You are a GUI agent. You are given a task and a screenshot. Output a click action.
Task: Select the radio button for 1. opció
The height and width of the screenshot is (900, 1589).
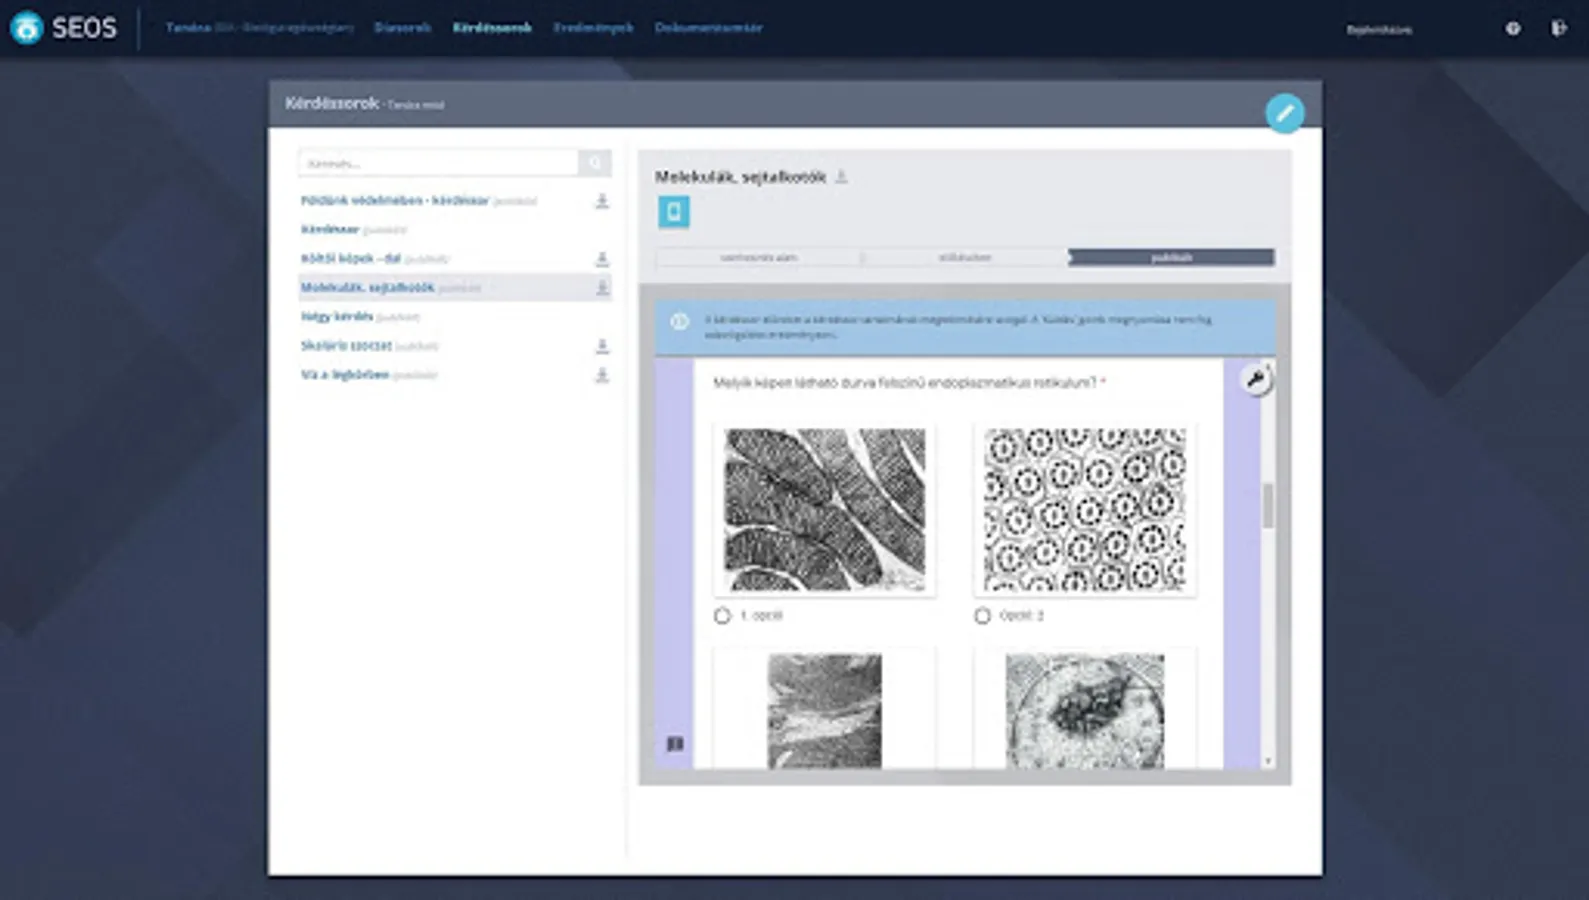tap(722, 616)
